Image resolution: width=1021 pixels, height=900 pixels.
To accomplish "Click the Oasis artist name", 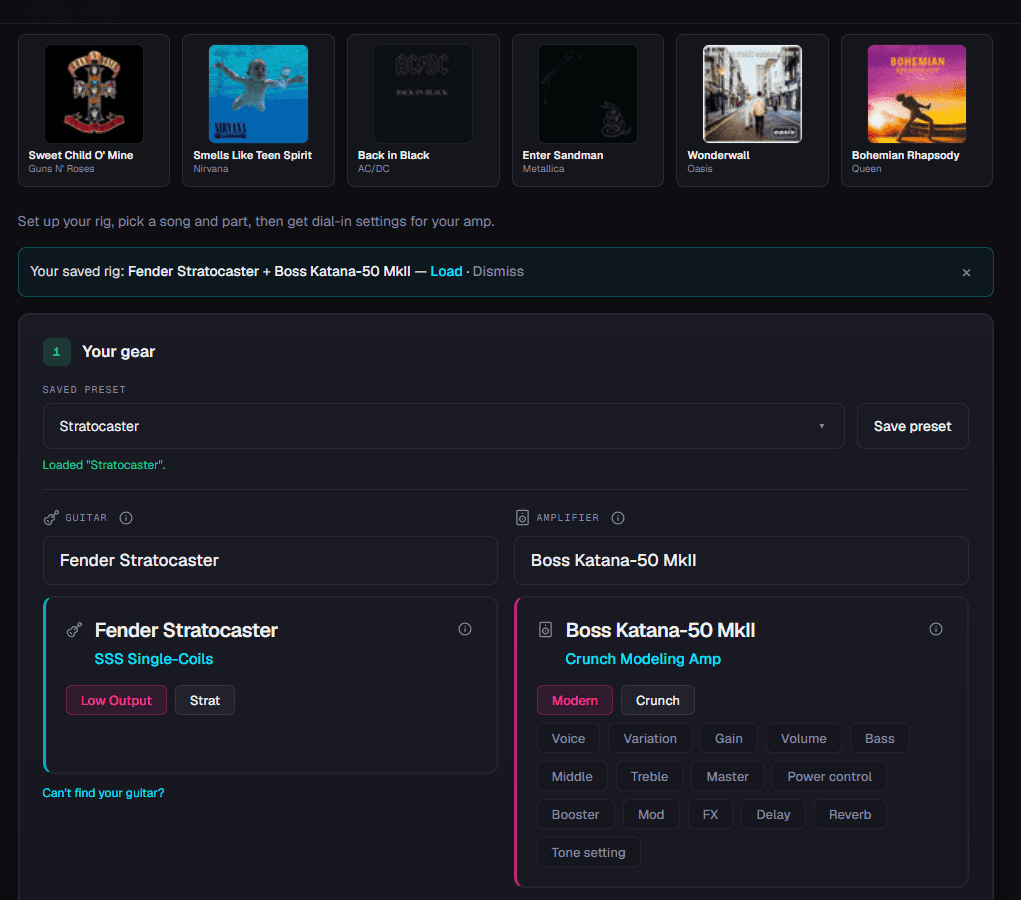I will click(700, 169).
